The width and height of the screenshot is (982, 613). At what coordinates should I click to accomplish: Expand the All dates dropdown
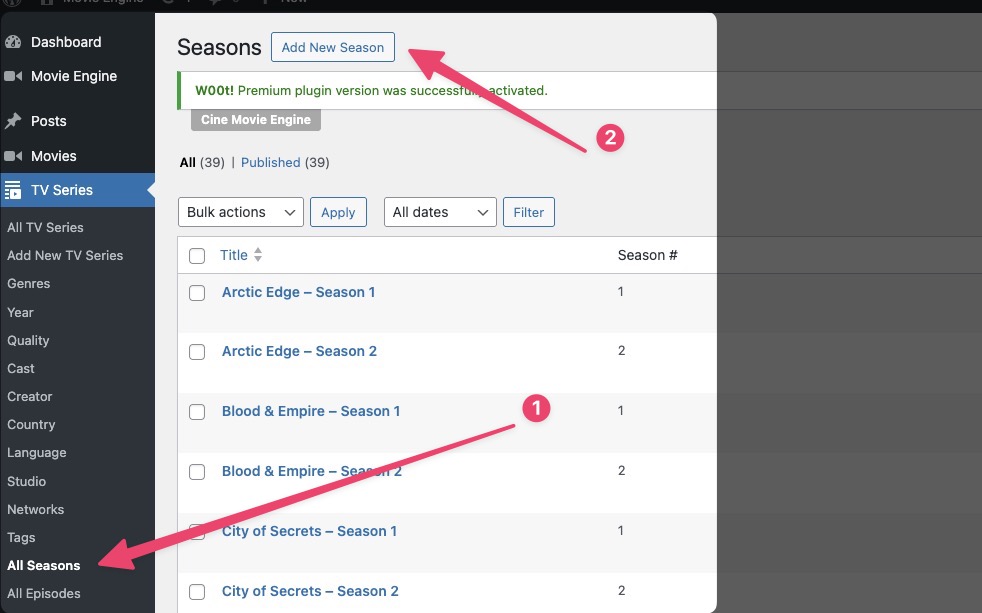(440, 212)
